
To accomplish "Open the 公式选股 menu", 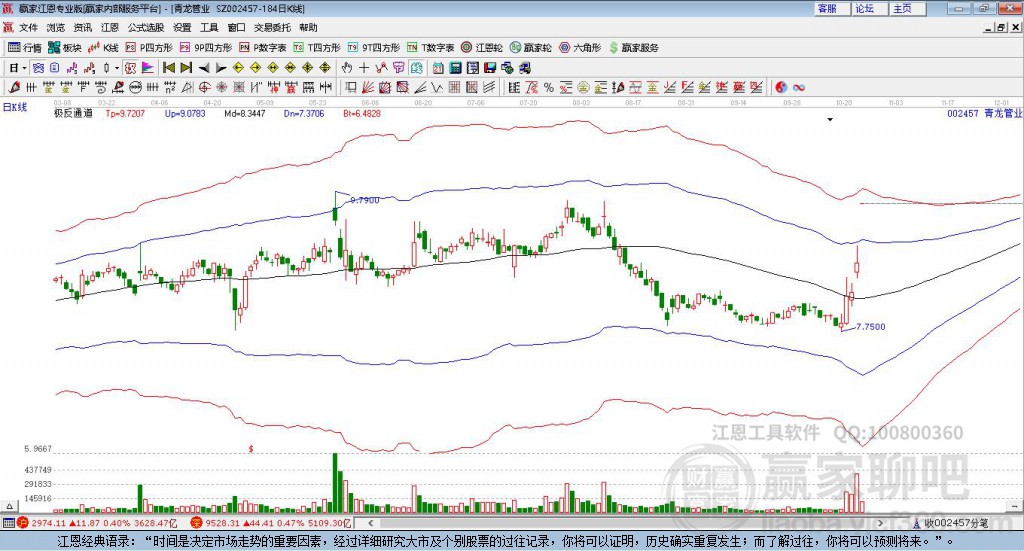I will point(146,27).
